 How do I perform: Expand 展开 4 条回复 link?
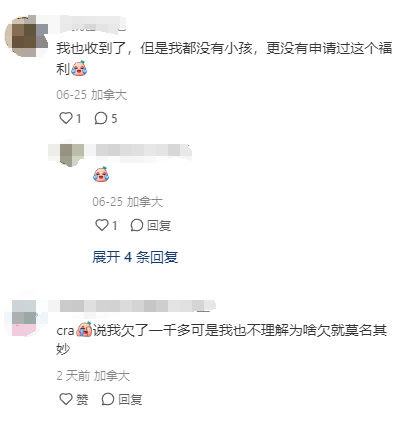click(135, 257)
